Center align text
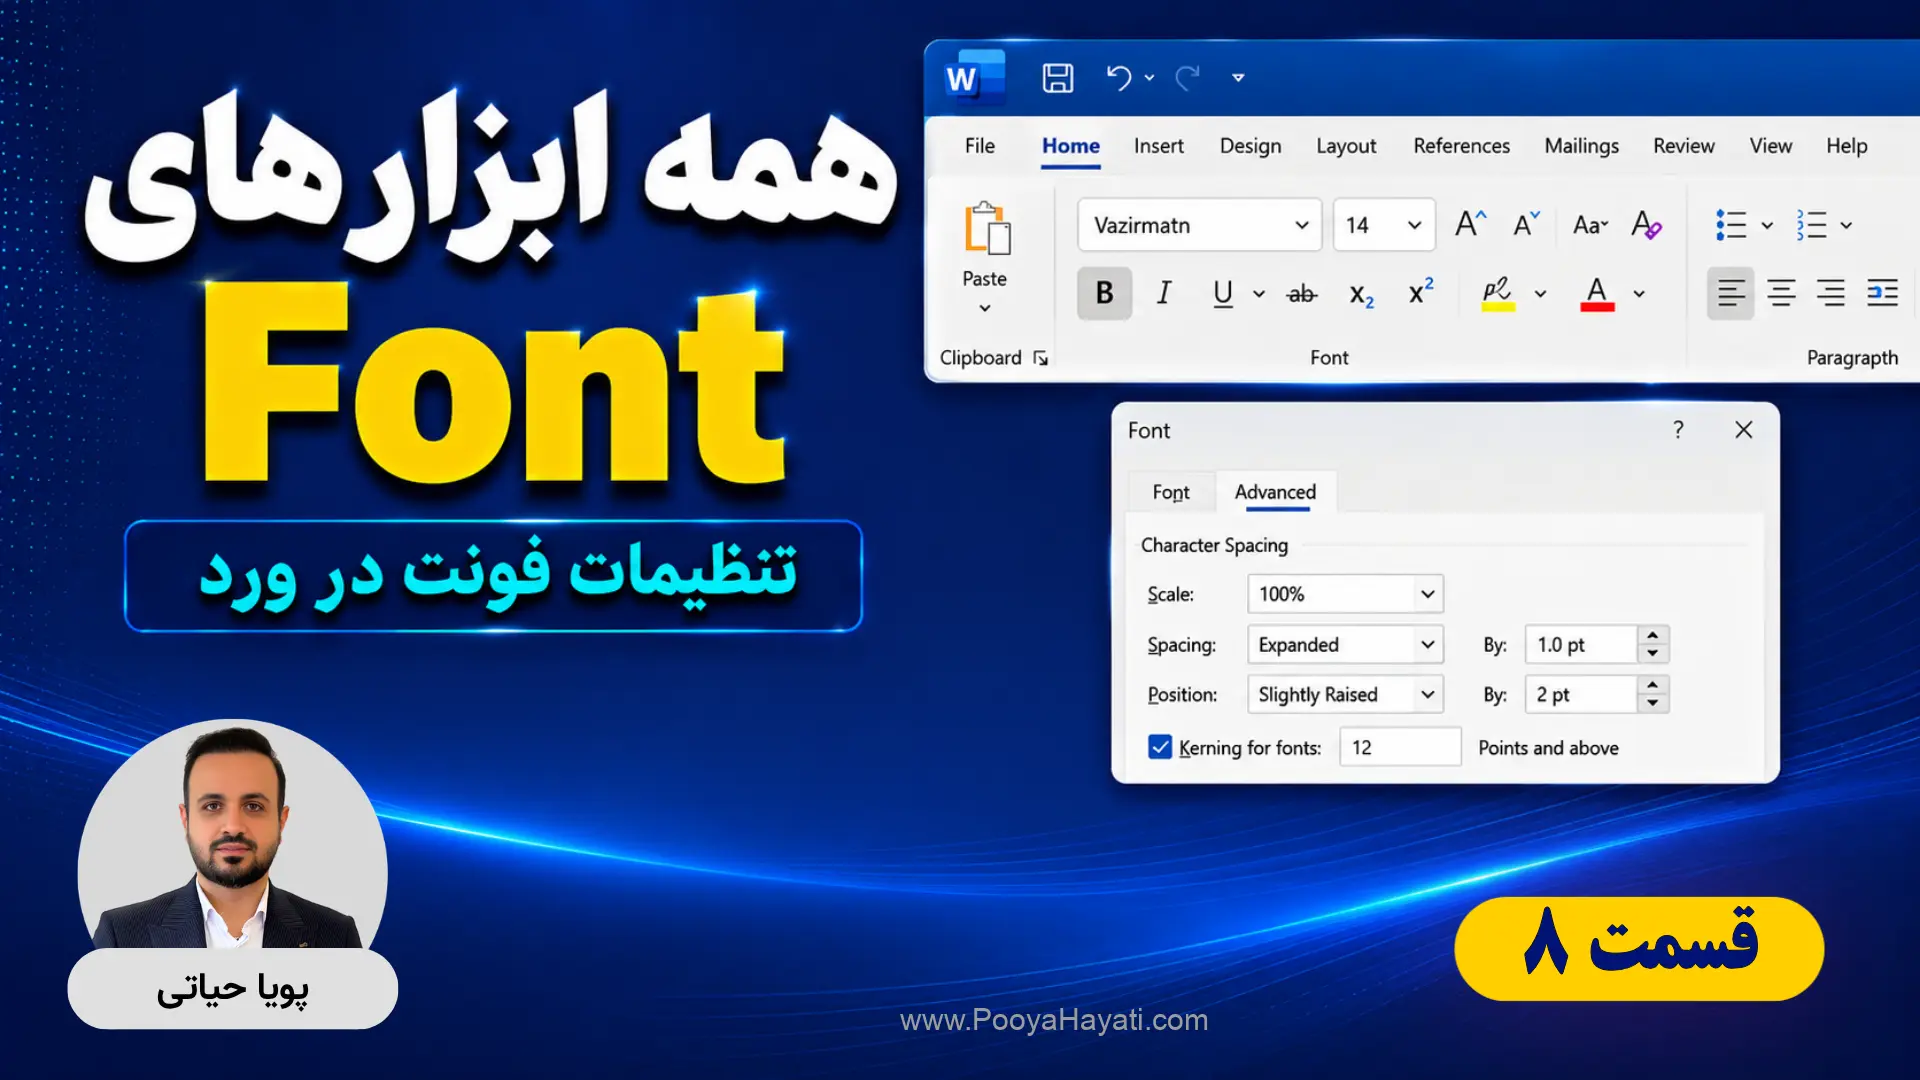This screenshot has height=1080, width=1920. (x=1781, y=293)
